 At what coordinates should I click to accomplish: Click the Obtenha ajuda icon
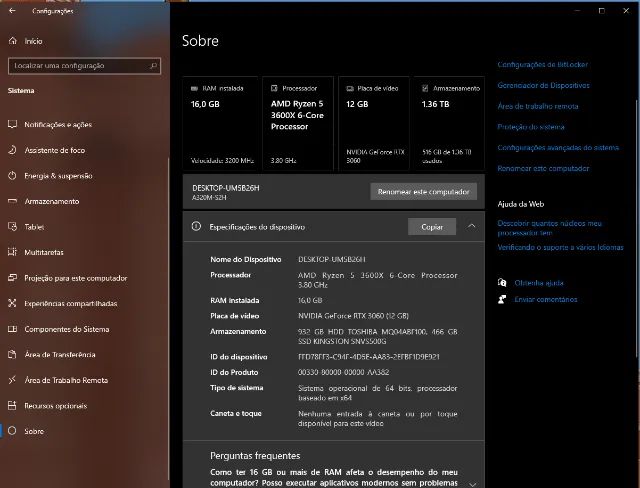[x=502, y=282]
